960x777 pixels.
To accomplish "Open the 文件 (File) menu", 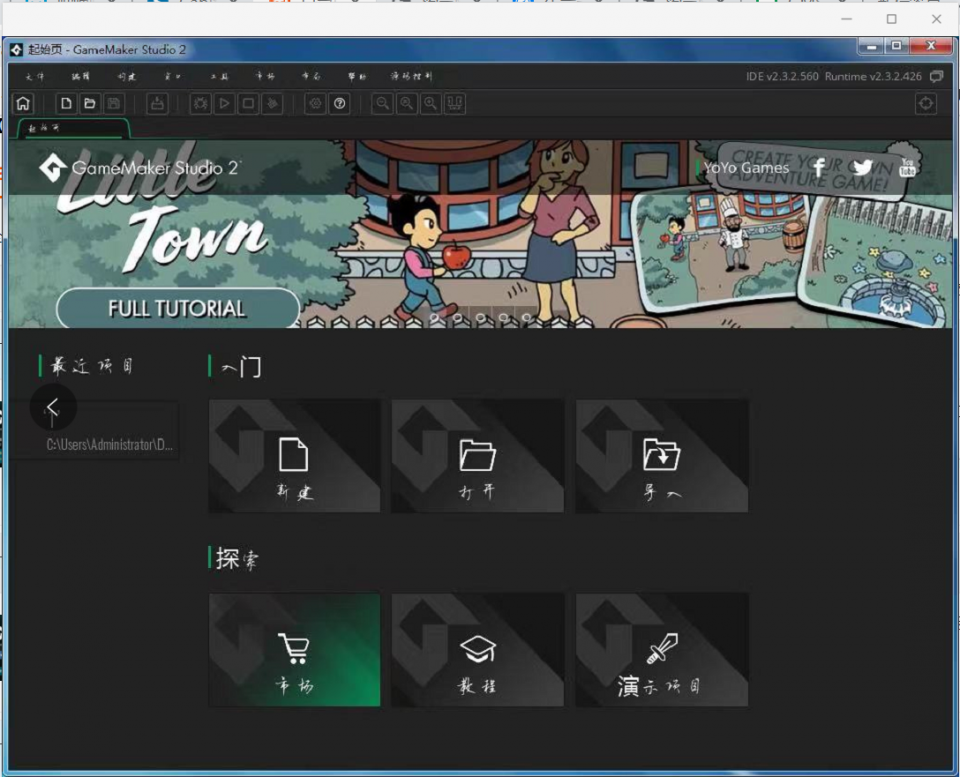I will [35, 77].
